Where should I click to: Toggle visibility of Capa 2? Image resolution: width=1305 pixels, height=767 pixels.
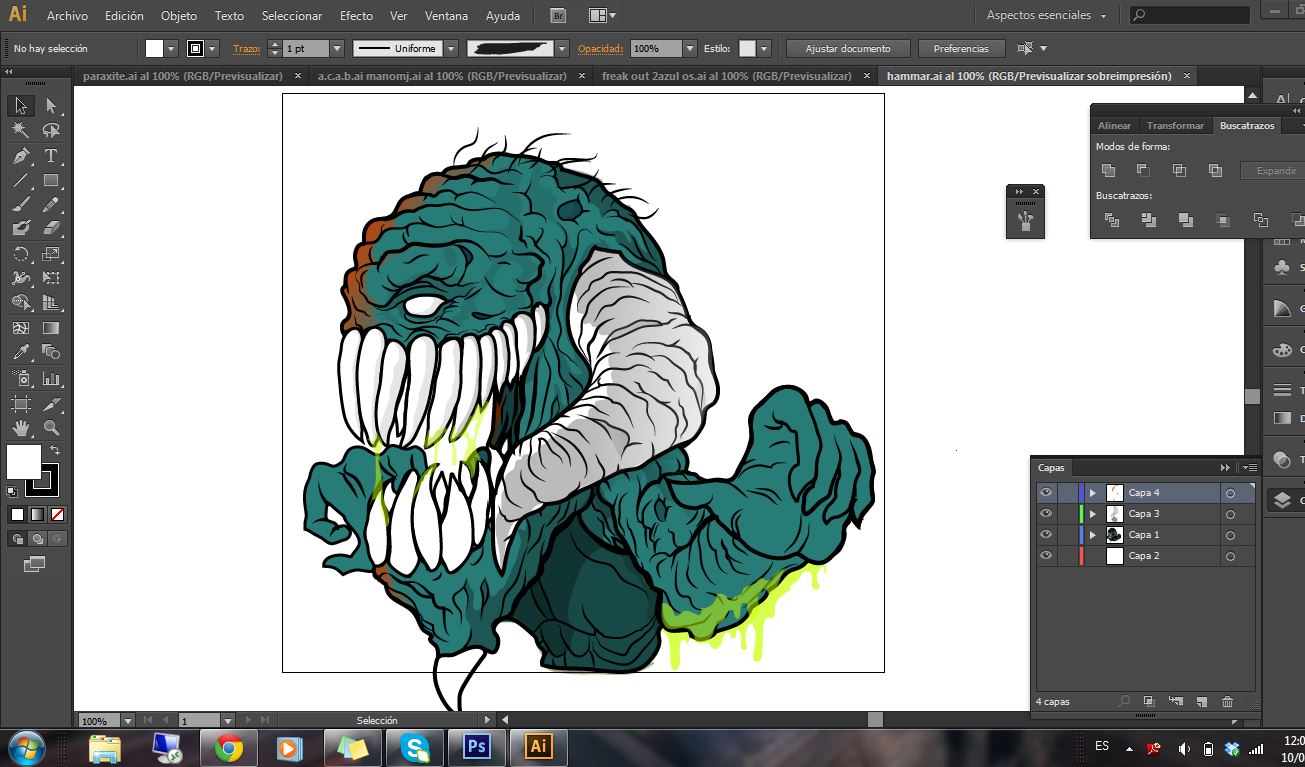pyautogui.click(x=1045, y=555)
